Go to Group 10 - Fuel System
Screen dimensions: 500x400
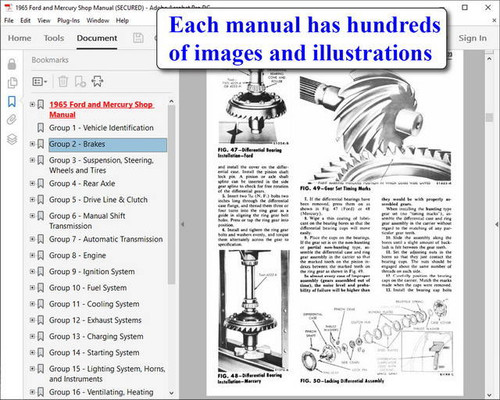[x=88, y=288]
